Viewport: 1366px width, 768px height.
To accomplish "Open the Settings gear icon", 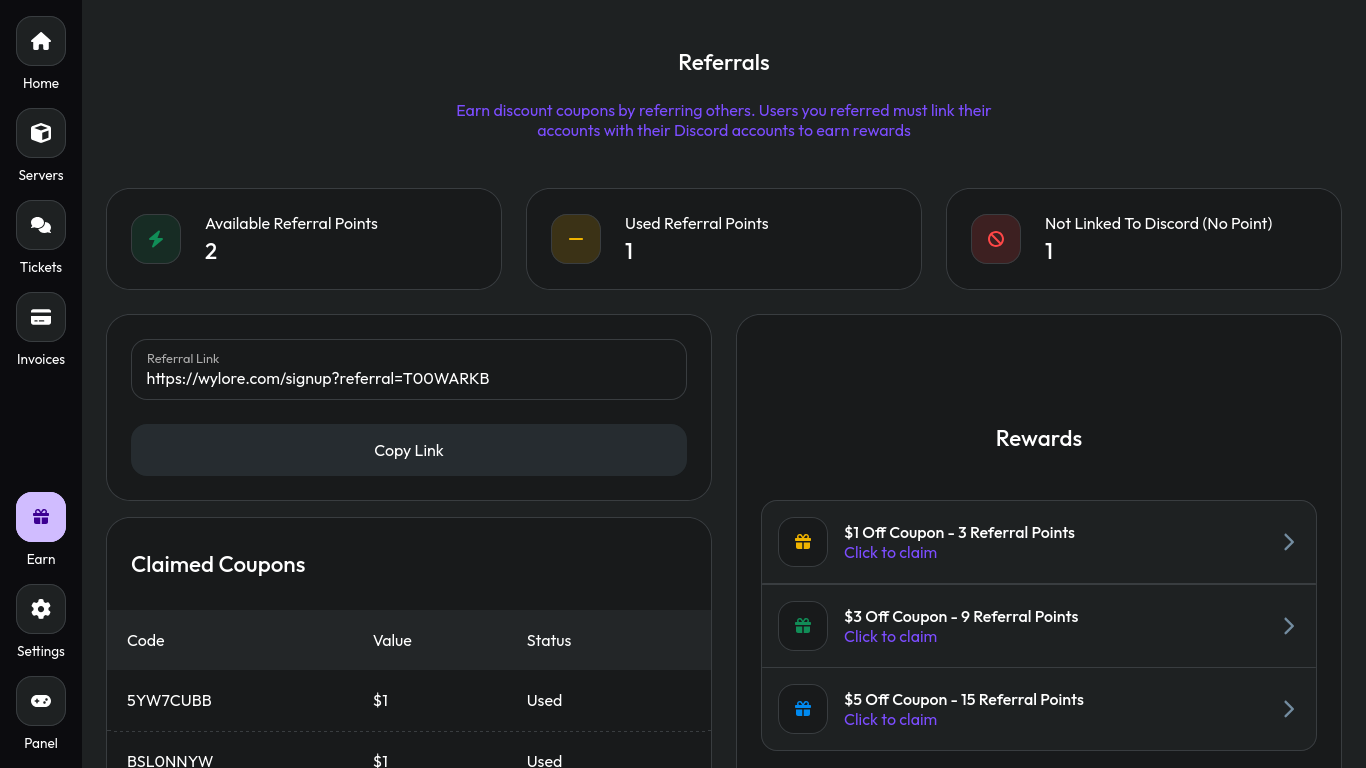I will pyautogui.click(x=41, y=609).
